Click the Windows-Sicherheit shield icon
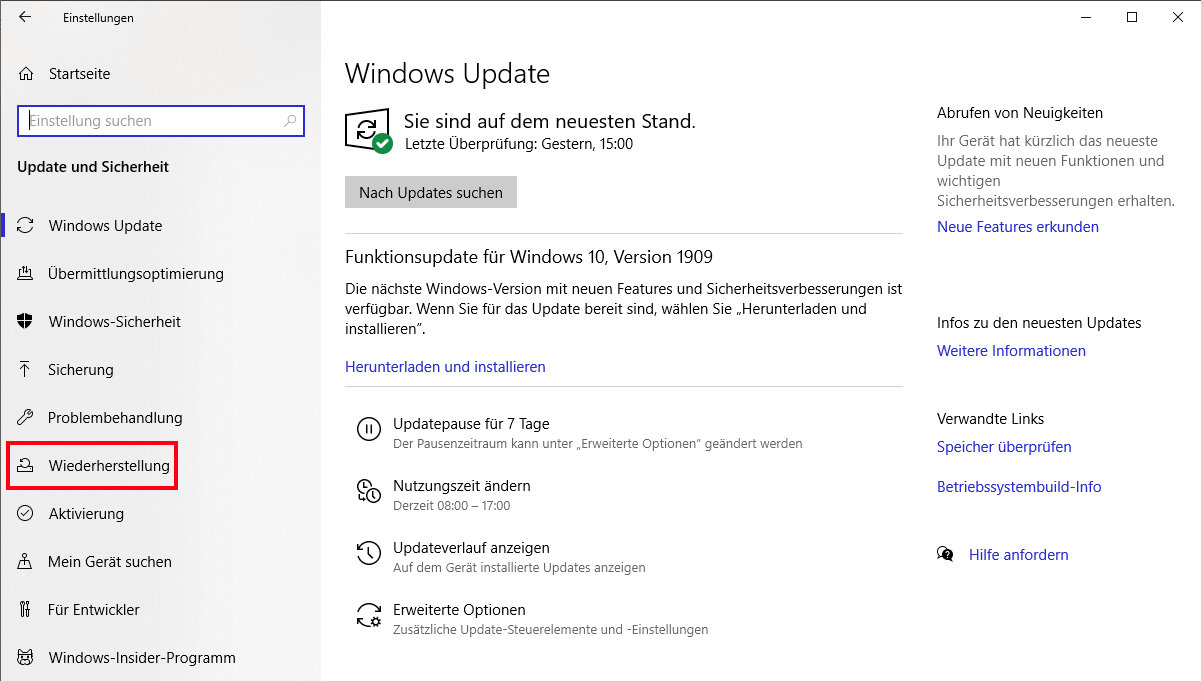 pos(26,322)
